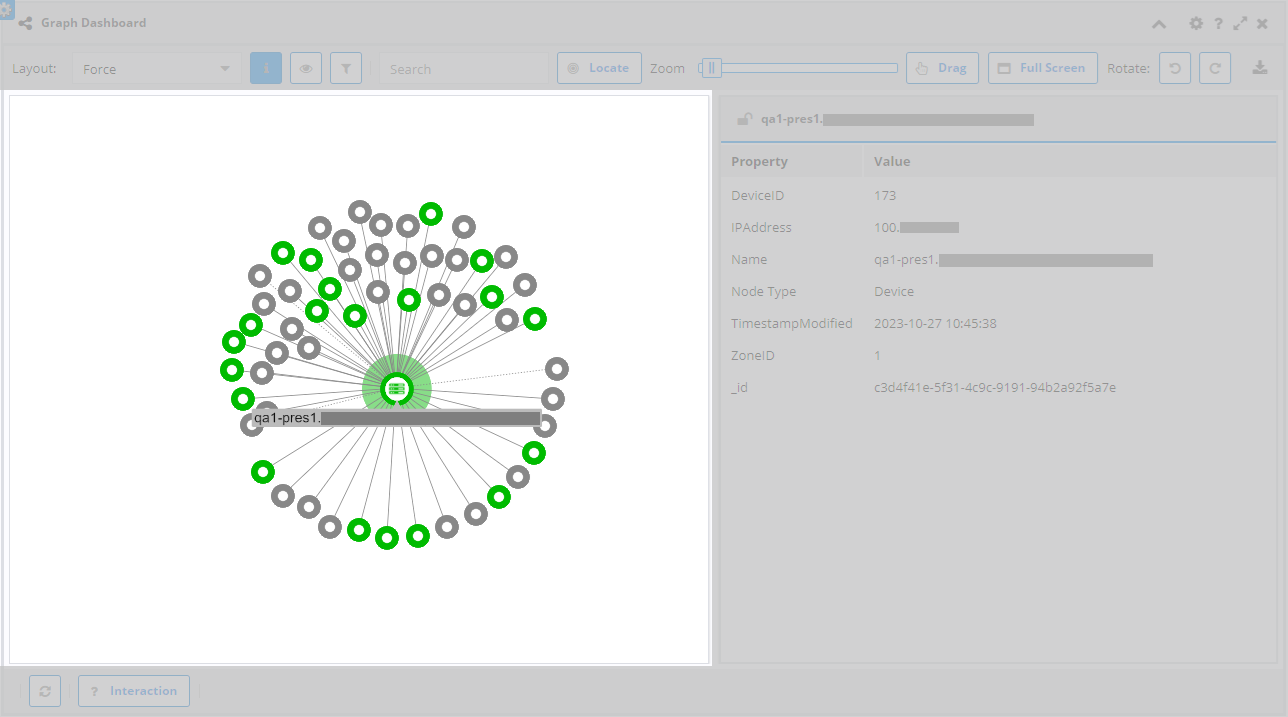
Task: Refresh the graph with the refresh icon
Action: (x=45, y=690)
